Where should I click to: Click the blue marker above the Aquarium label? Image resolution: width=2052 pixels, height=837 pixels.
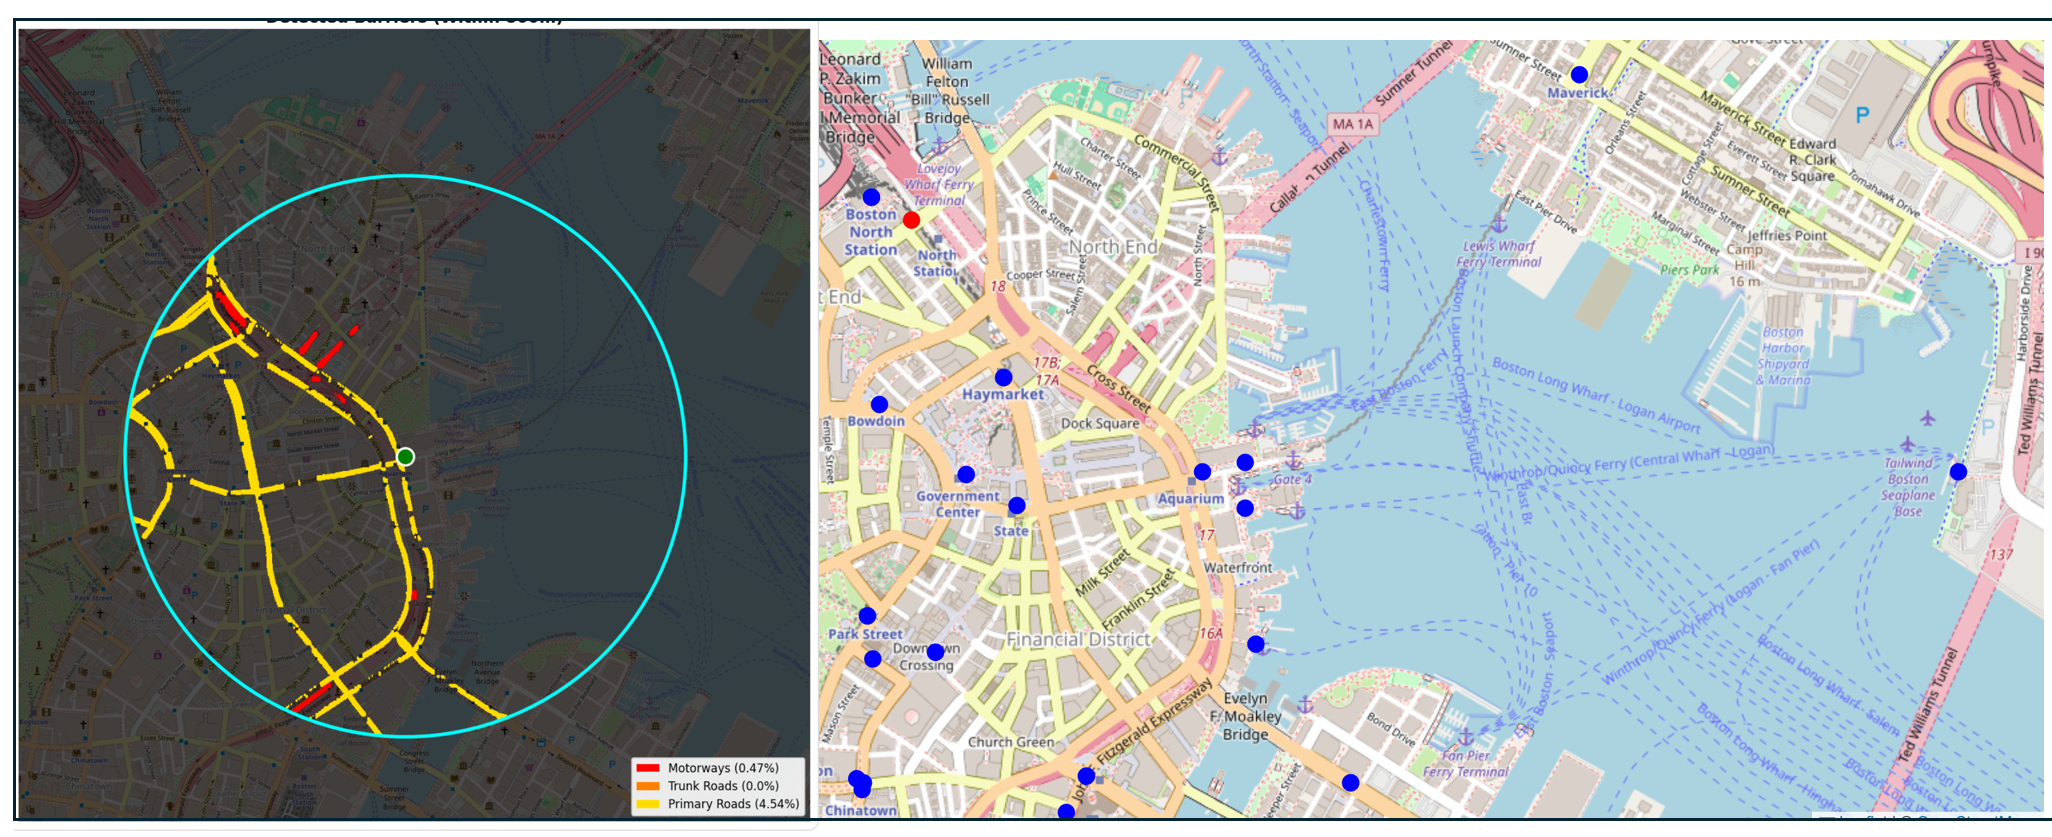1202,472
